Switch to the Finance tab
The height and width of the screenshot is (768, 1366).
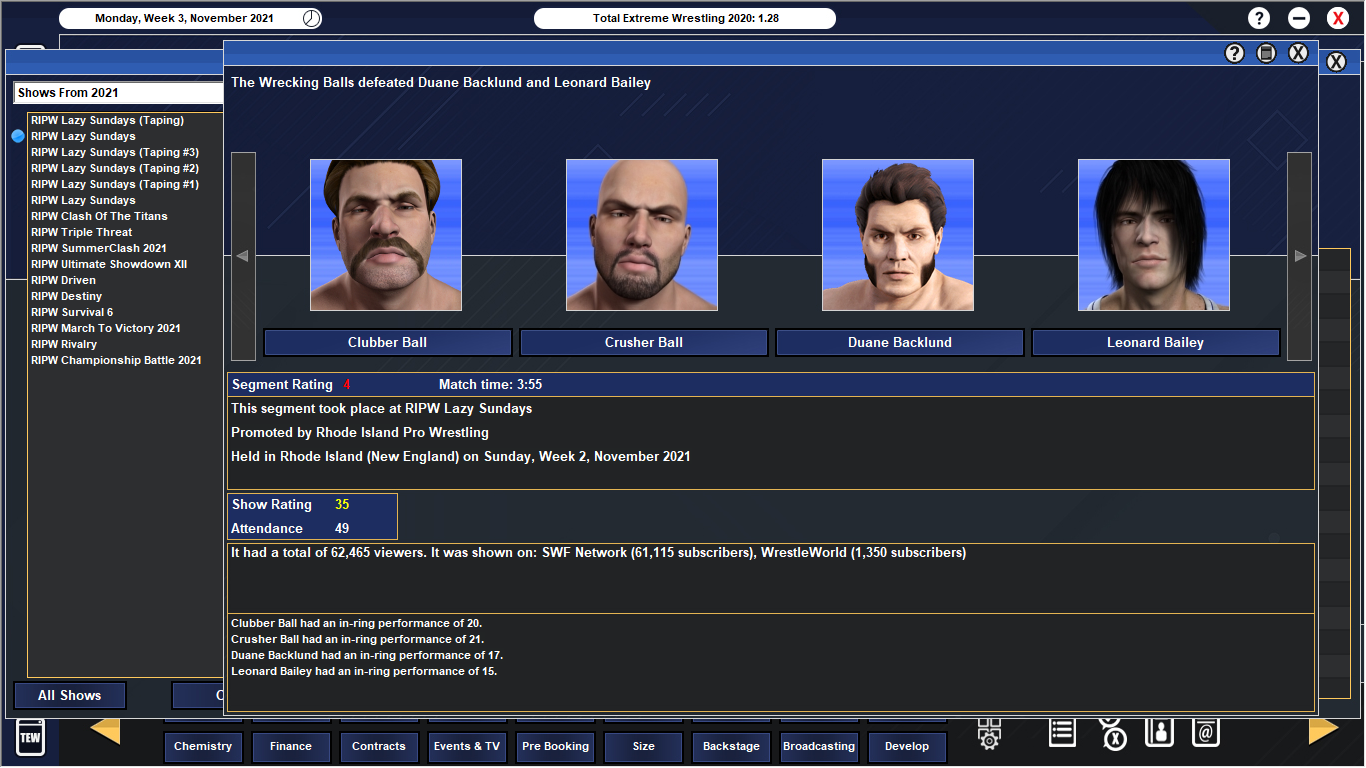click(x=290, y=746)
